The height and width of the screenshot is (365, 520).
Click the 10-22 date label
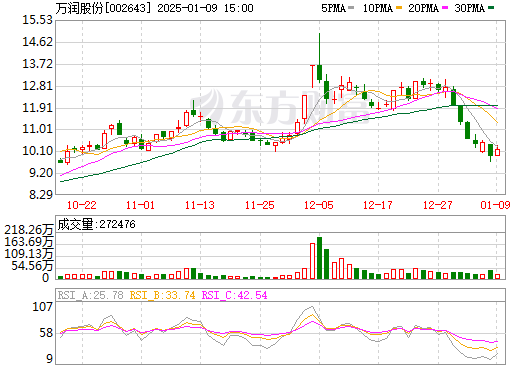coord(82,205)
